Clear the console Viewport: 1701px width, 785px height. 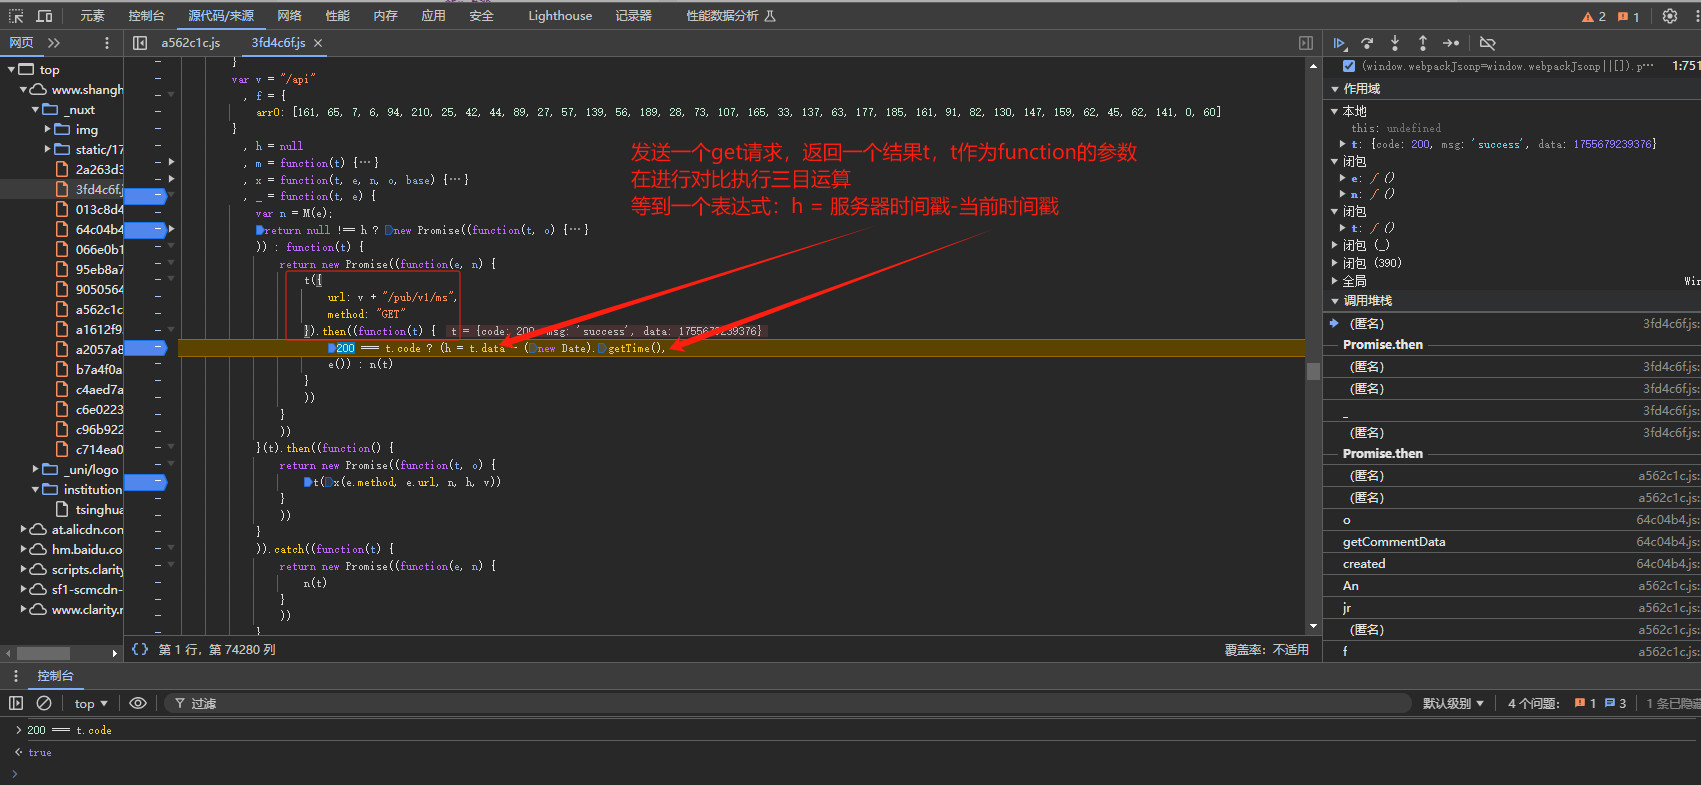44,703
